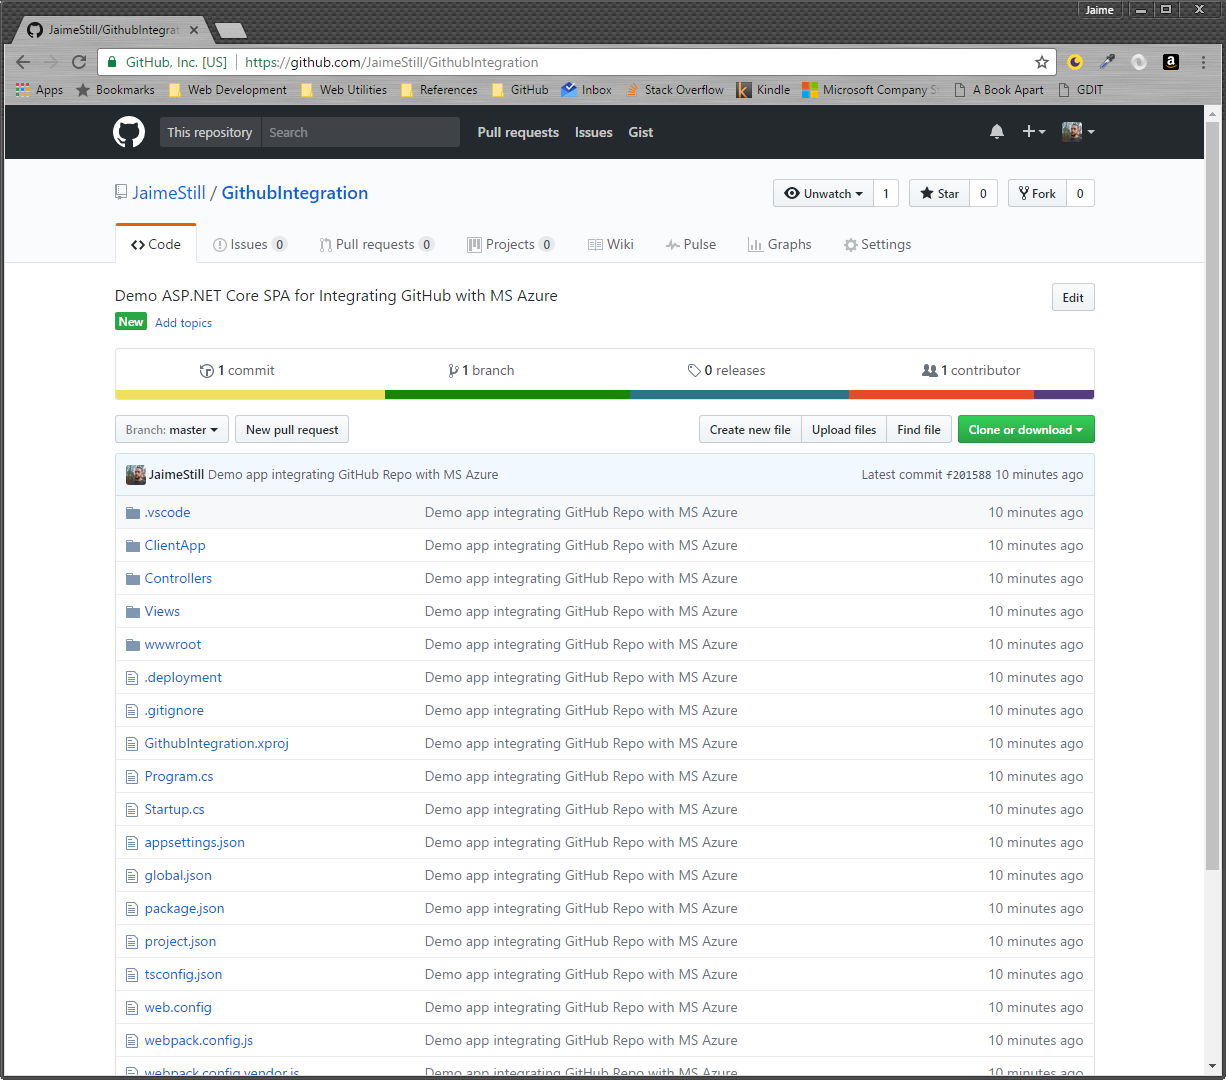Toggle the Unwatch repository button

coord(823,194)
